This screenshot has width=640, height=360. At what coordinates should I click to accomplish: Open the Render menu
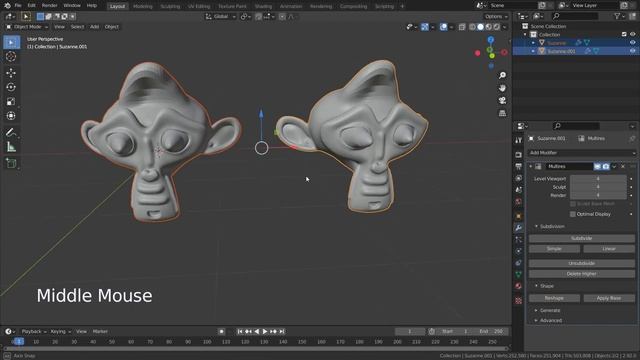pyautogui.click(x=49, y=6)
